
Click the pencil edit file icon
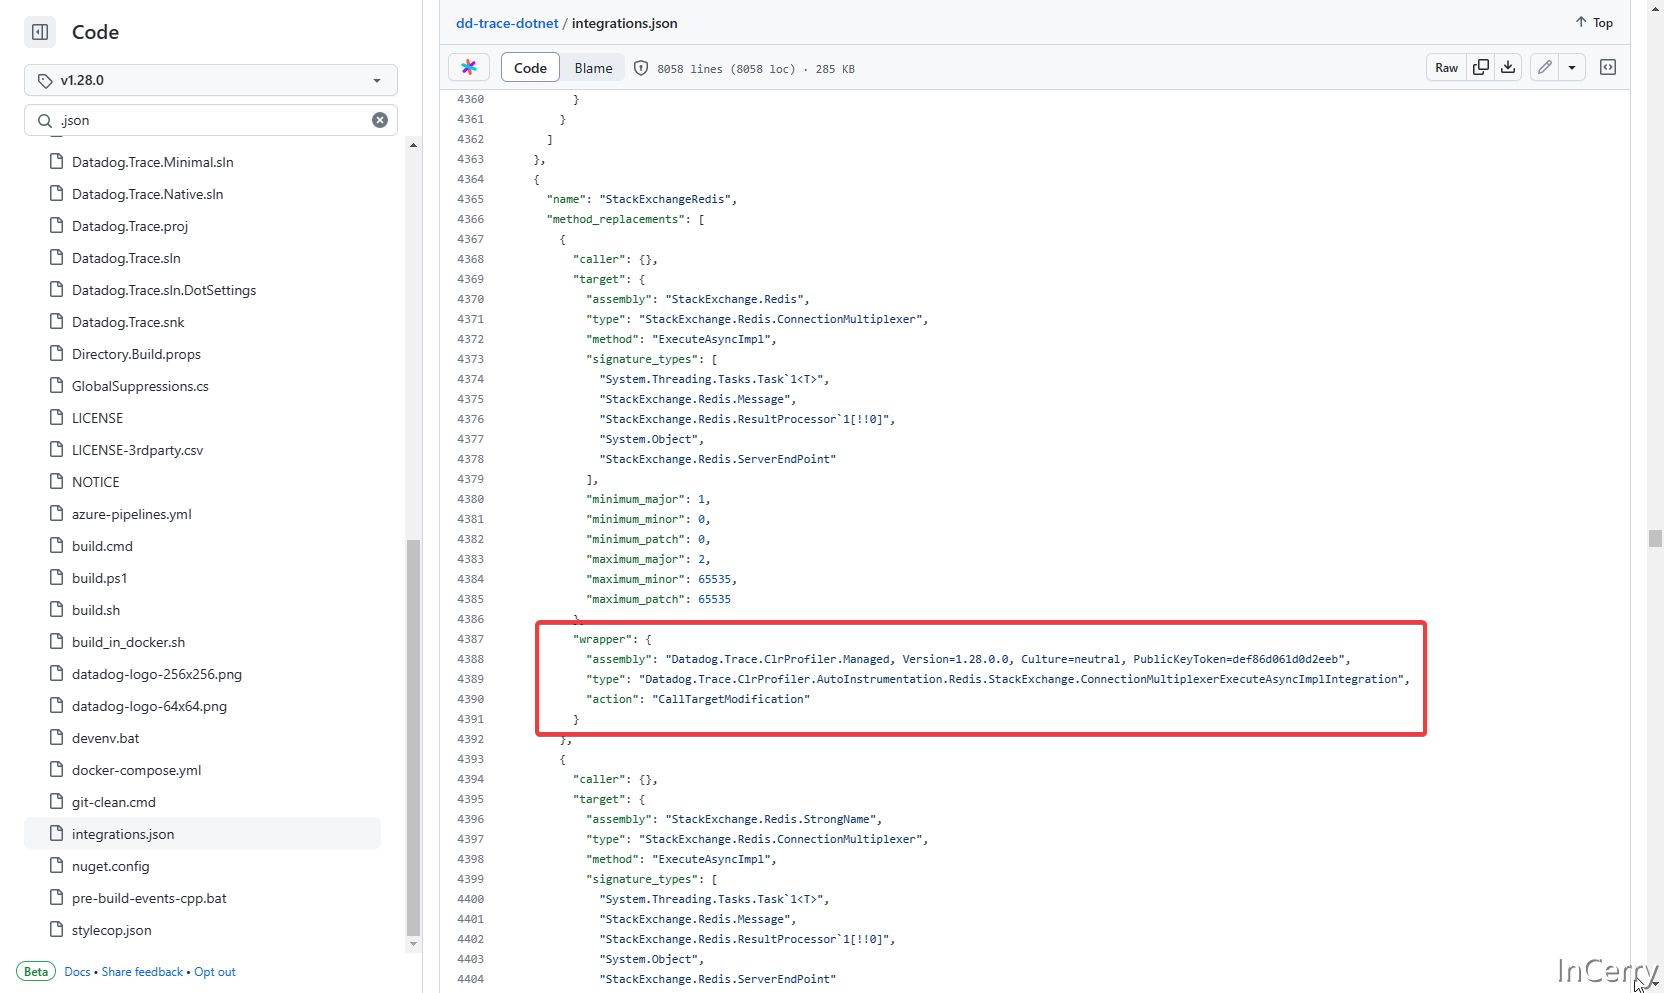(x=1545, y=68)
